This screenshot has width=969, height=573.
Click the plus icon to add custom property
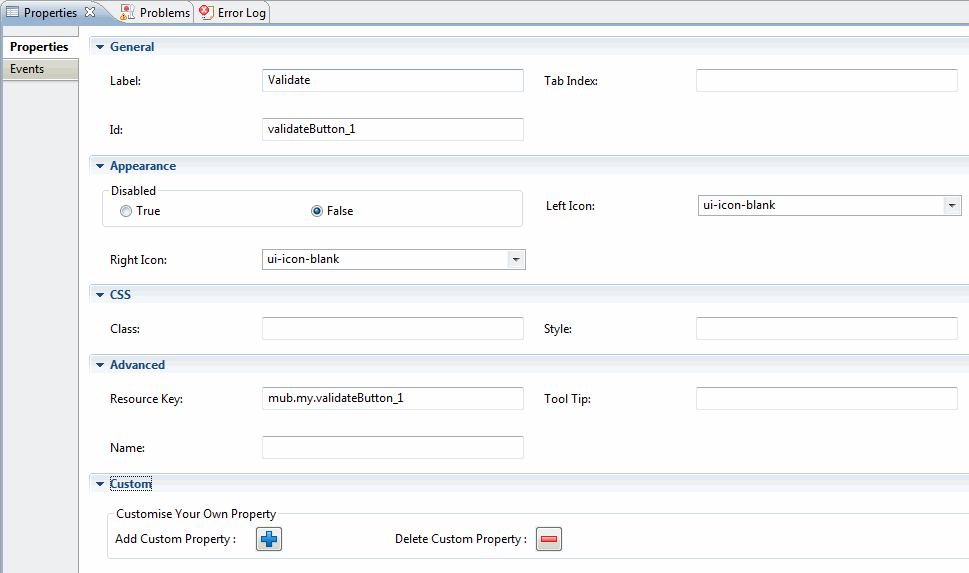click(x=269, y=539)
